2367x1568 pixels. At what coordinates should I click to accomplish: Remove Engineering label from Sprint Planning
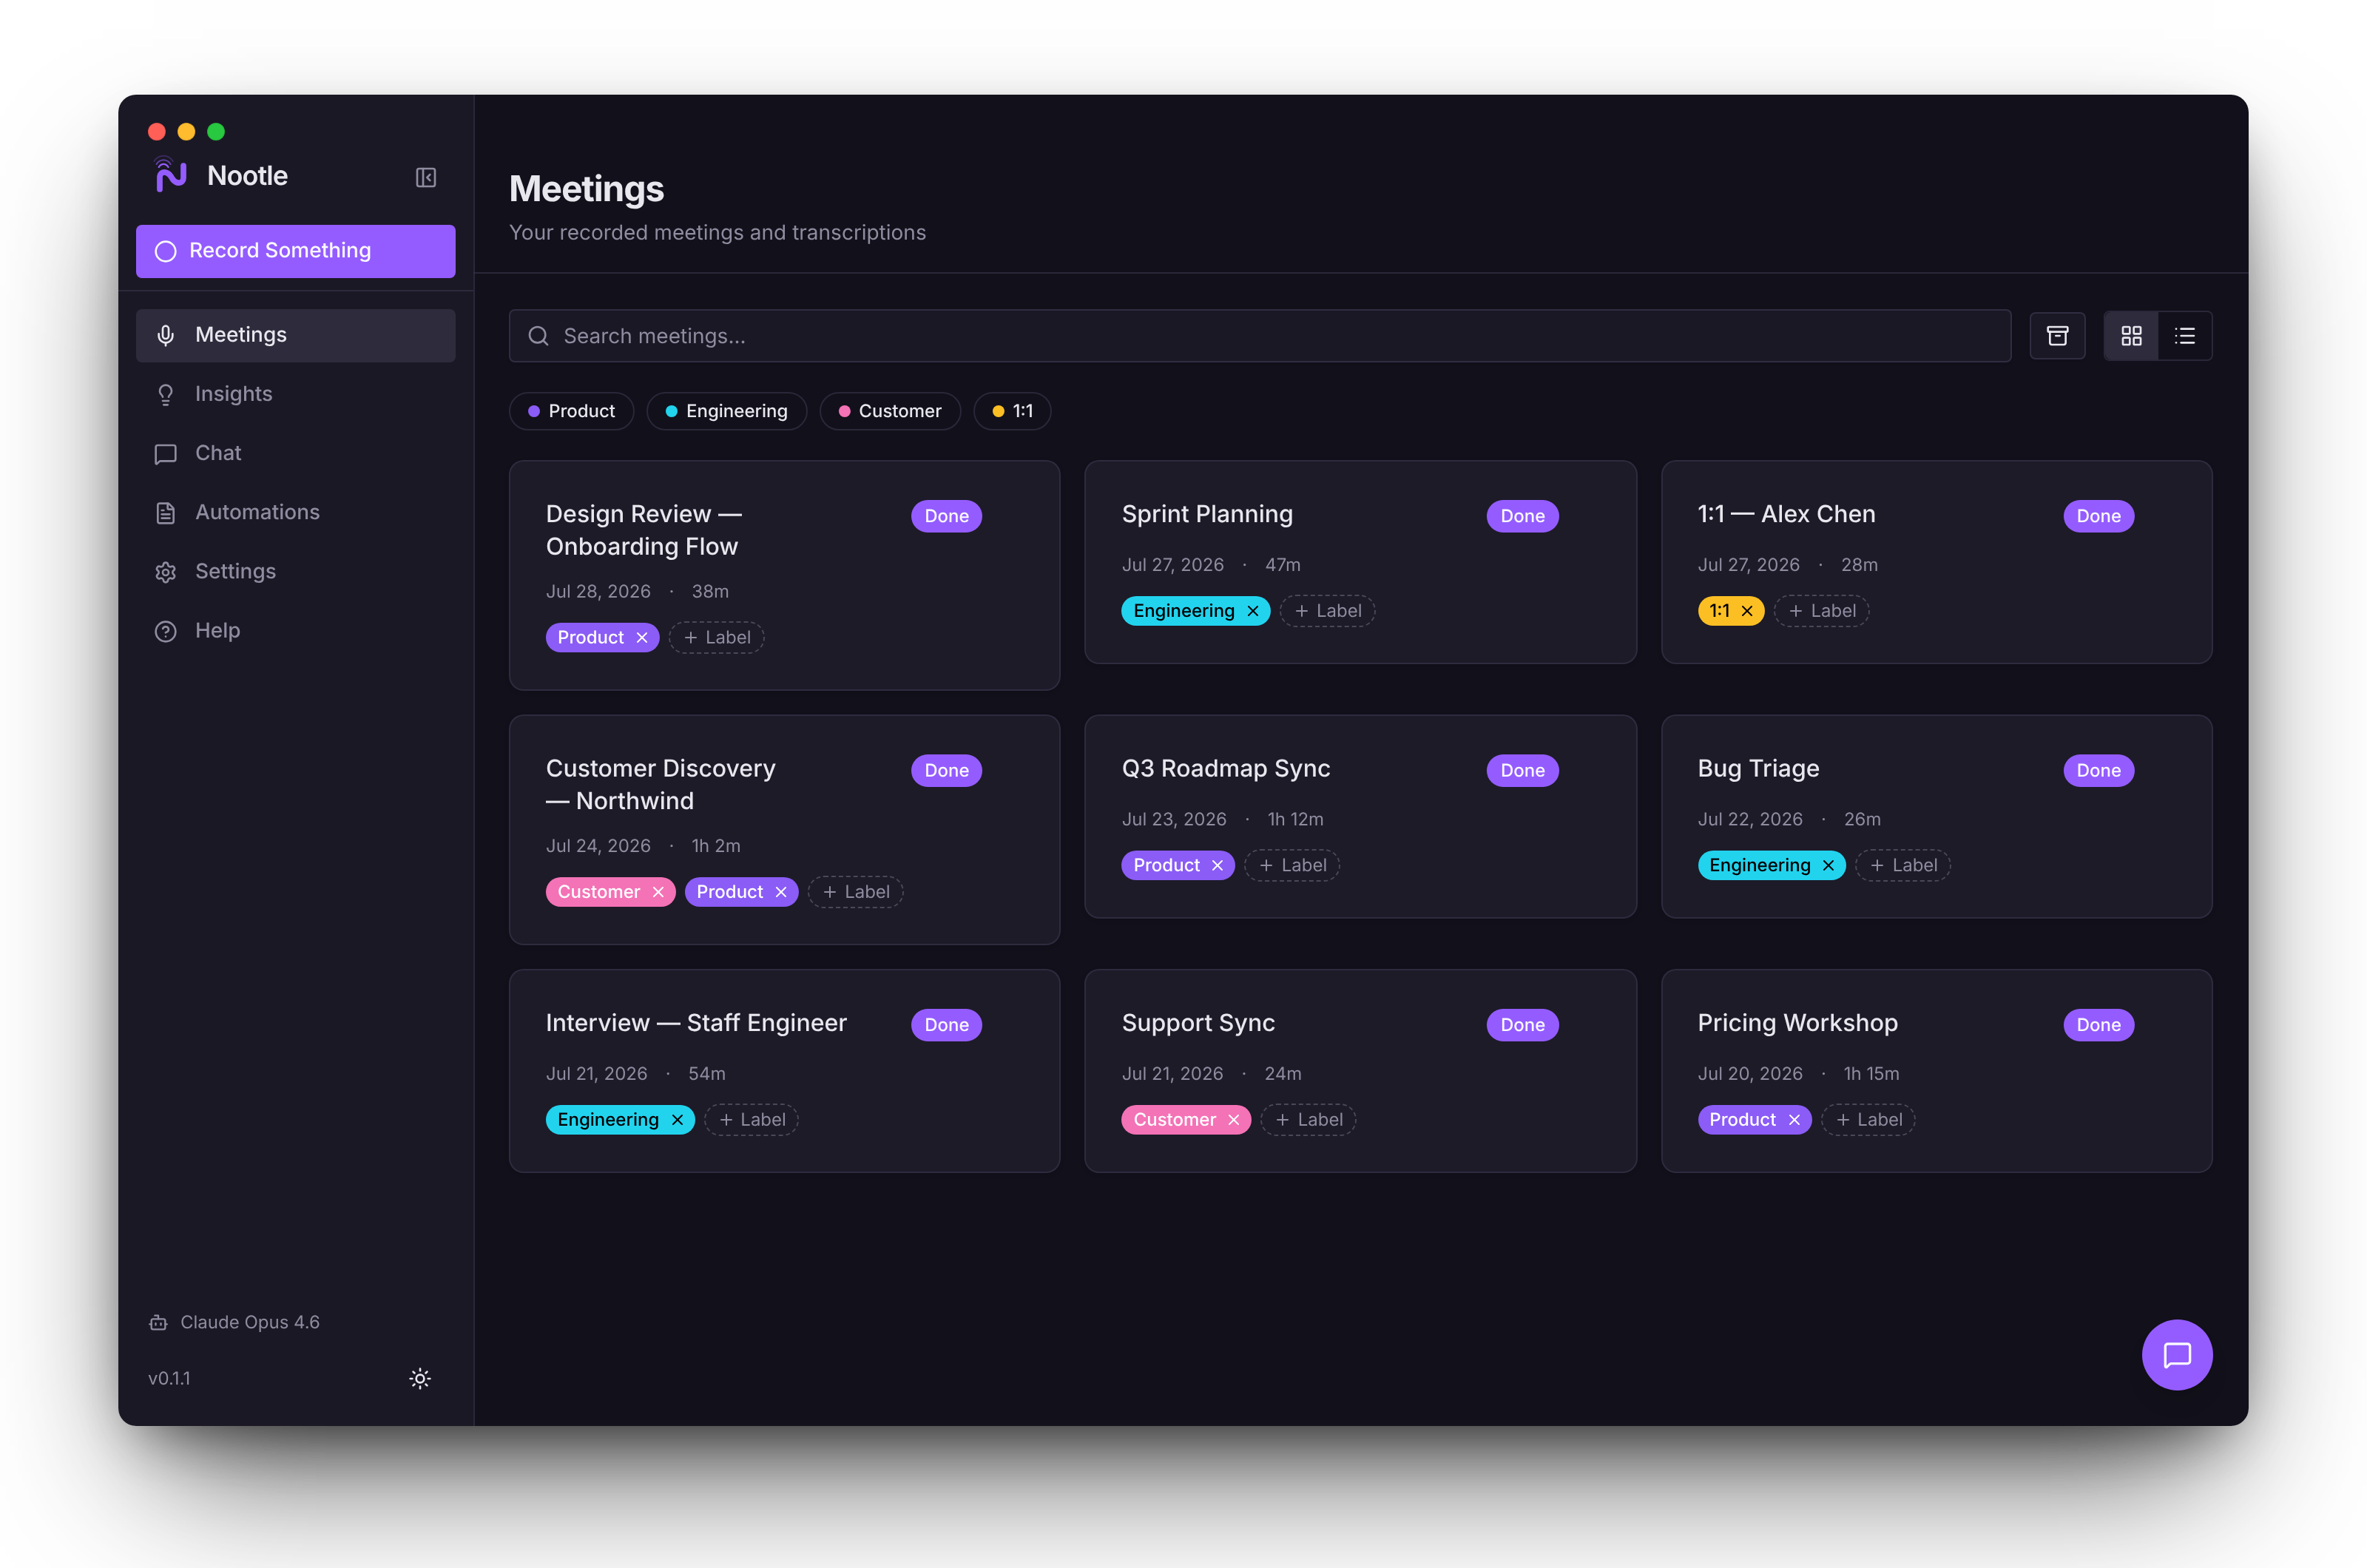1252,611
